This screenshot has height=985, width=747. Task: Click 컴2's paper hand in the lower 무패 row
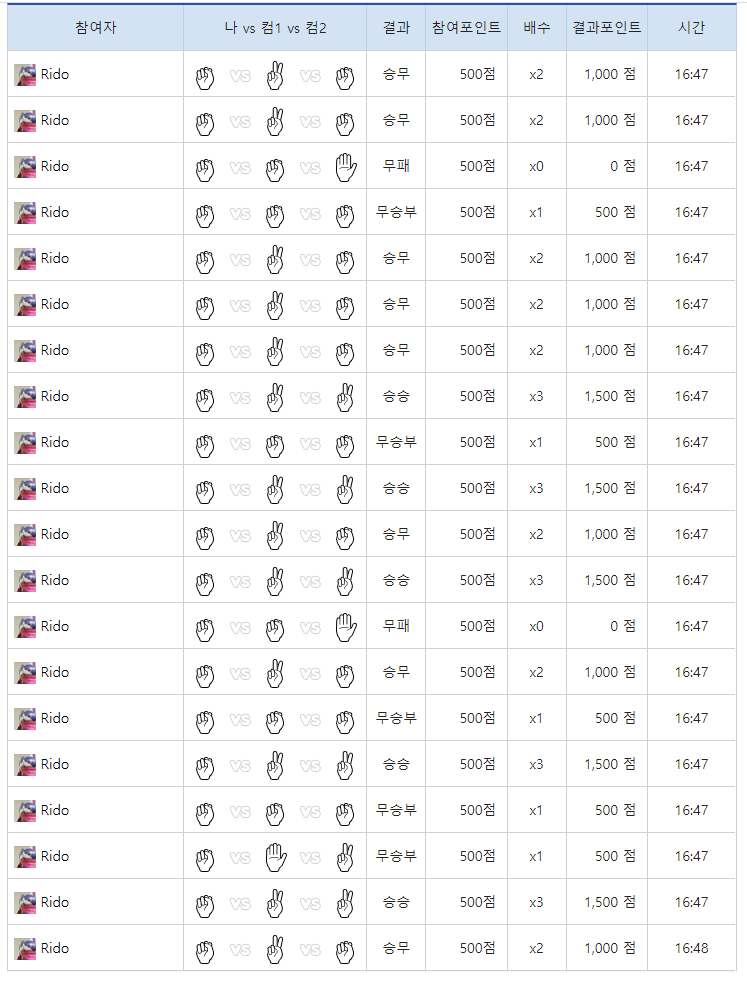pos(345,626)
